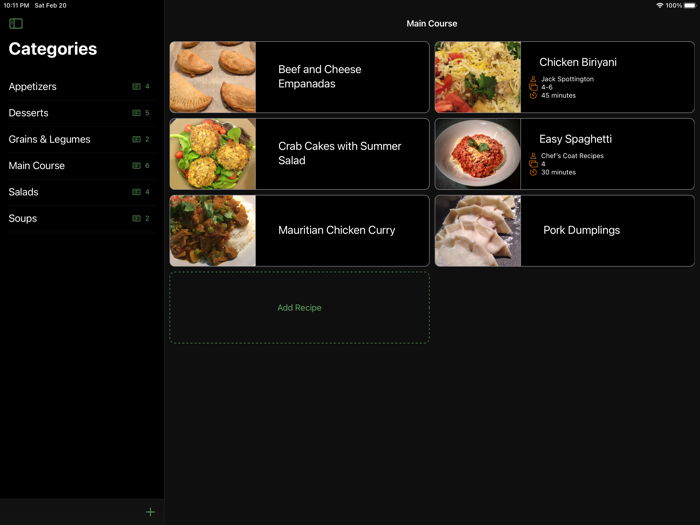Click recipe count icon beside Desserts
The width and height of the screenshot is (700, 525).
tap(137, 113)
